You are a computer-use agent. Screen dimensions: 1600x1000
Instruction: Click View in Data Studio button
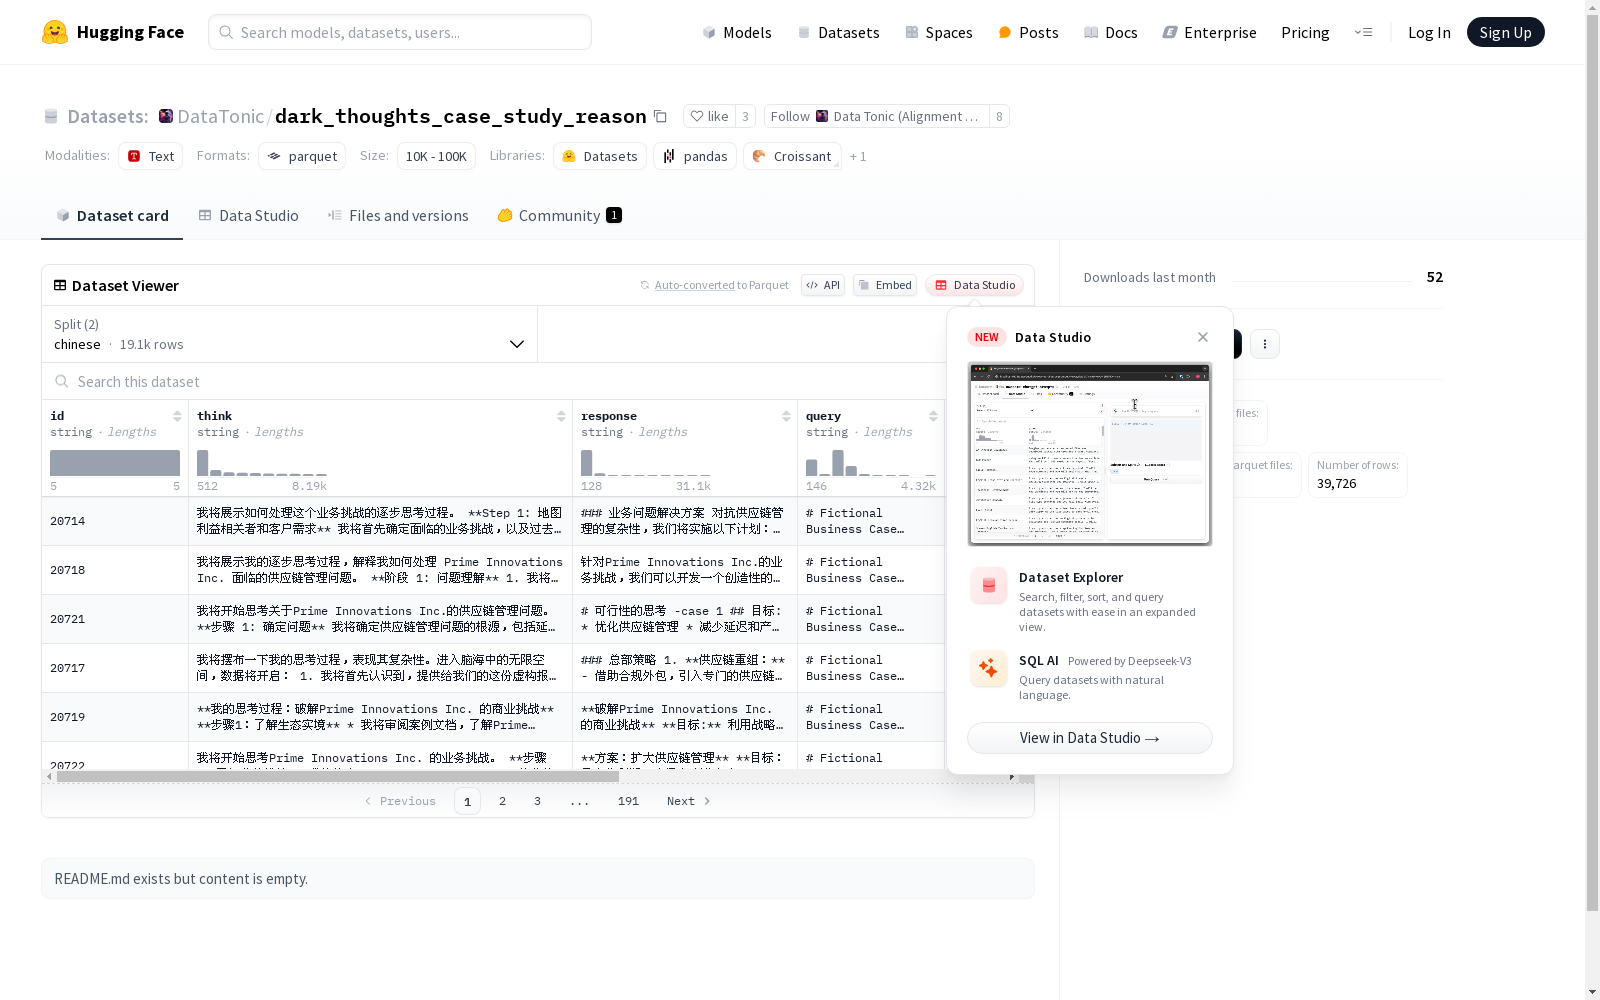1090,738
